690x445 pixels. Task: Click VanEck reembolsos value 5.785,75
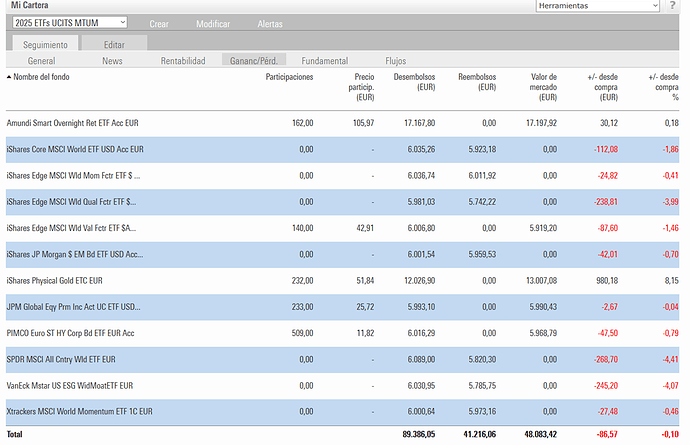click(x=482, y=386)
